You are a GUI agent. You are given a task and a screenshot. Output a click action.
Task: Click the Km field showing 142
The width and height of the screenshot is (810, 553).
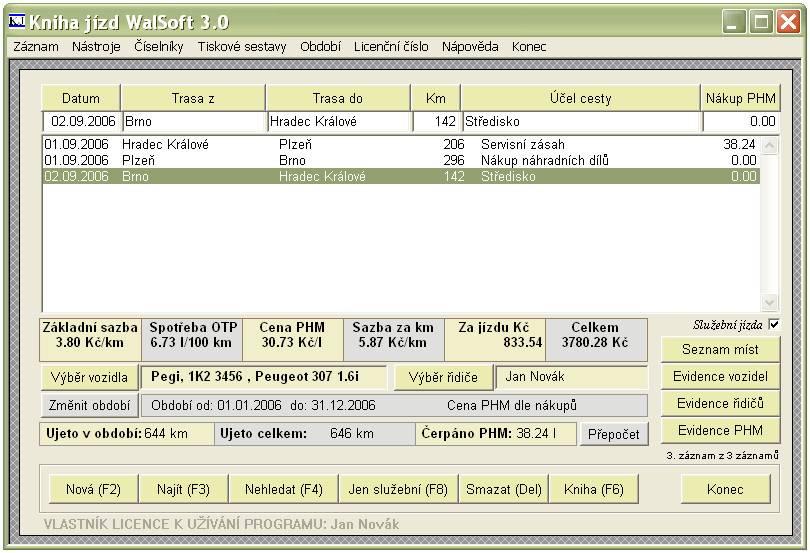pos(437,121)
